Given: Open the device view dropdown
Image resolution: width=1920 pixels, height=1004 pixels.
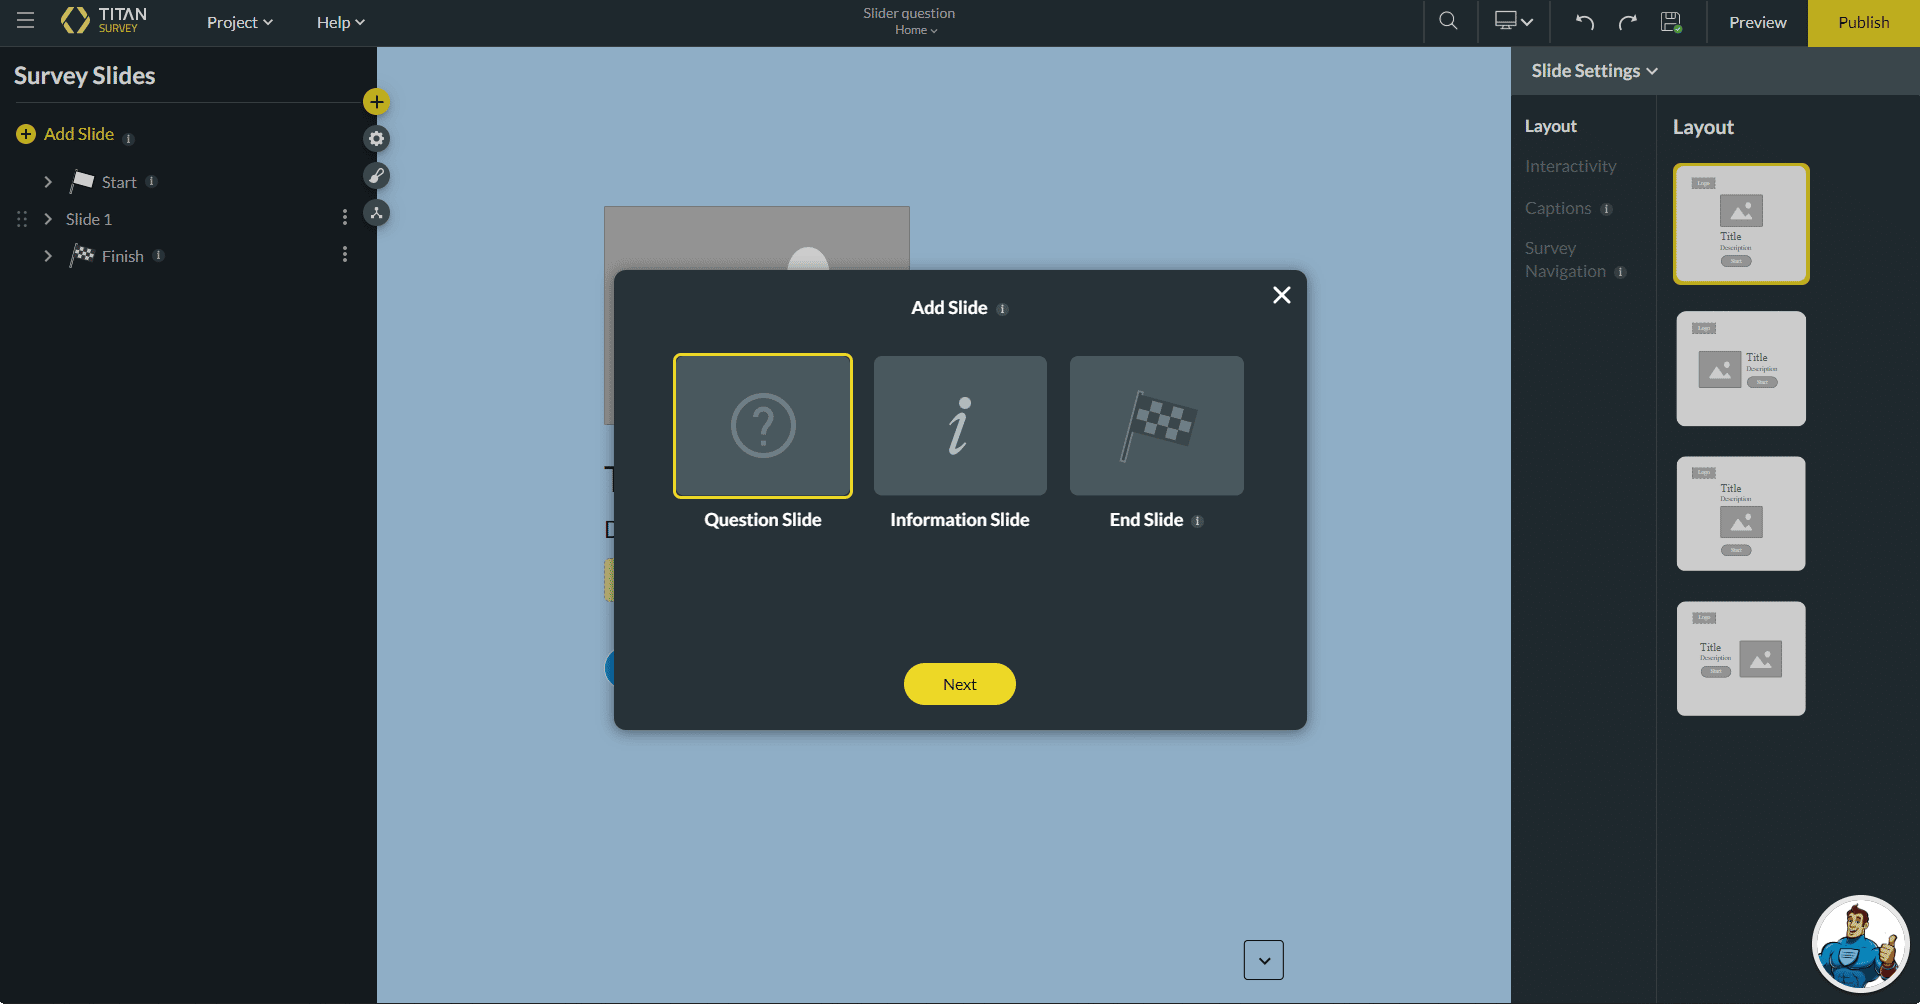Looking at the screenshot, I should (x=1513, y=22).
